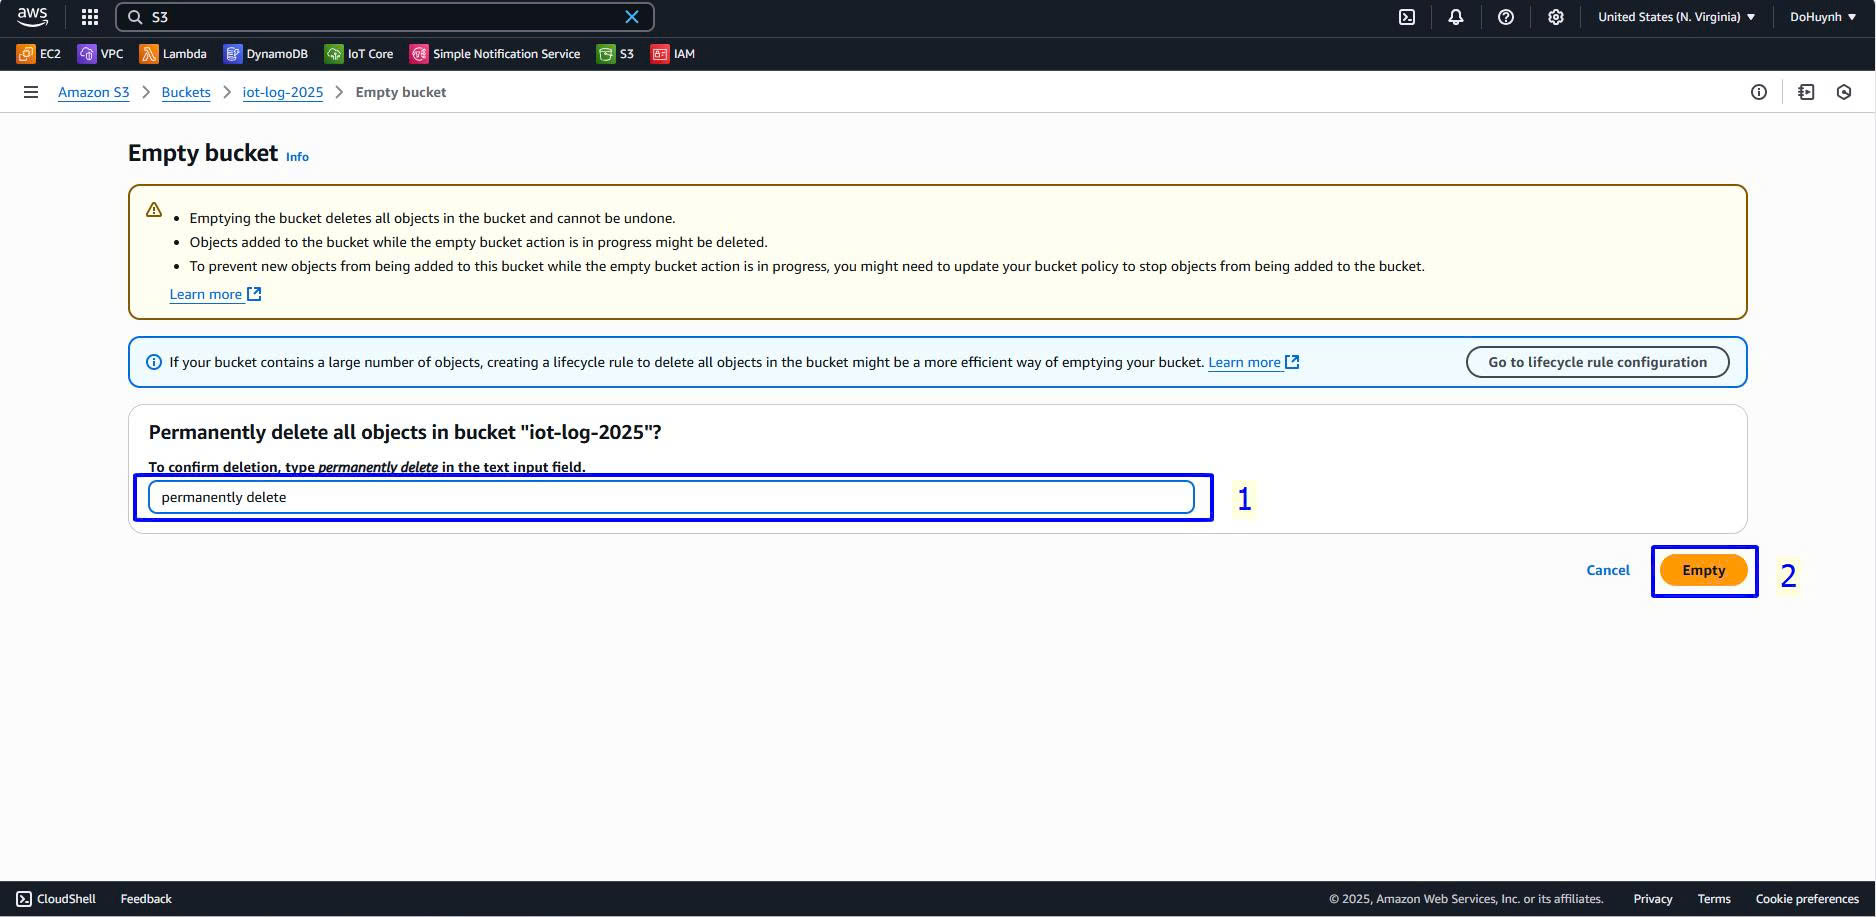1876x917 pixels.
Task: Cancel the empty bucket action
Action: 1608,570
